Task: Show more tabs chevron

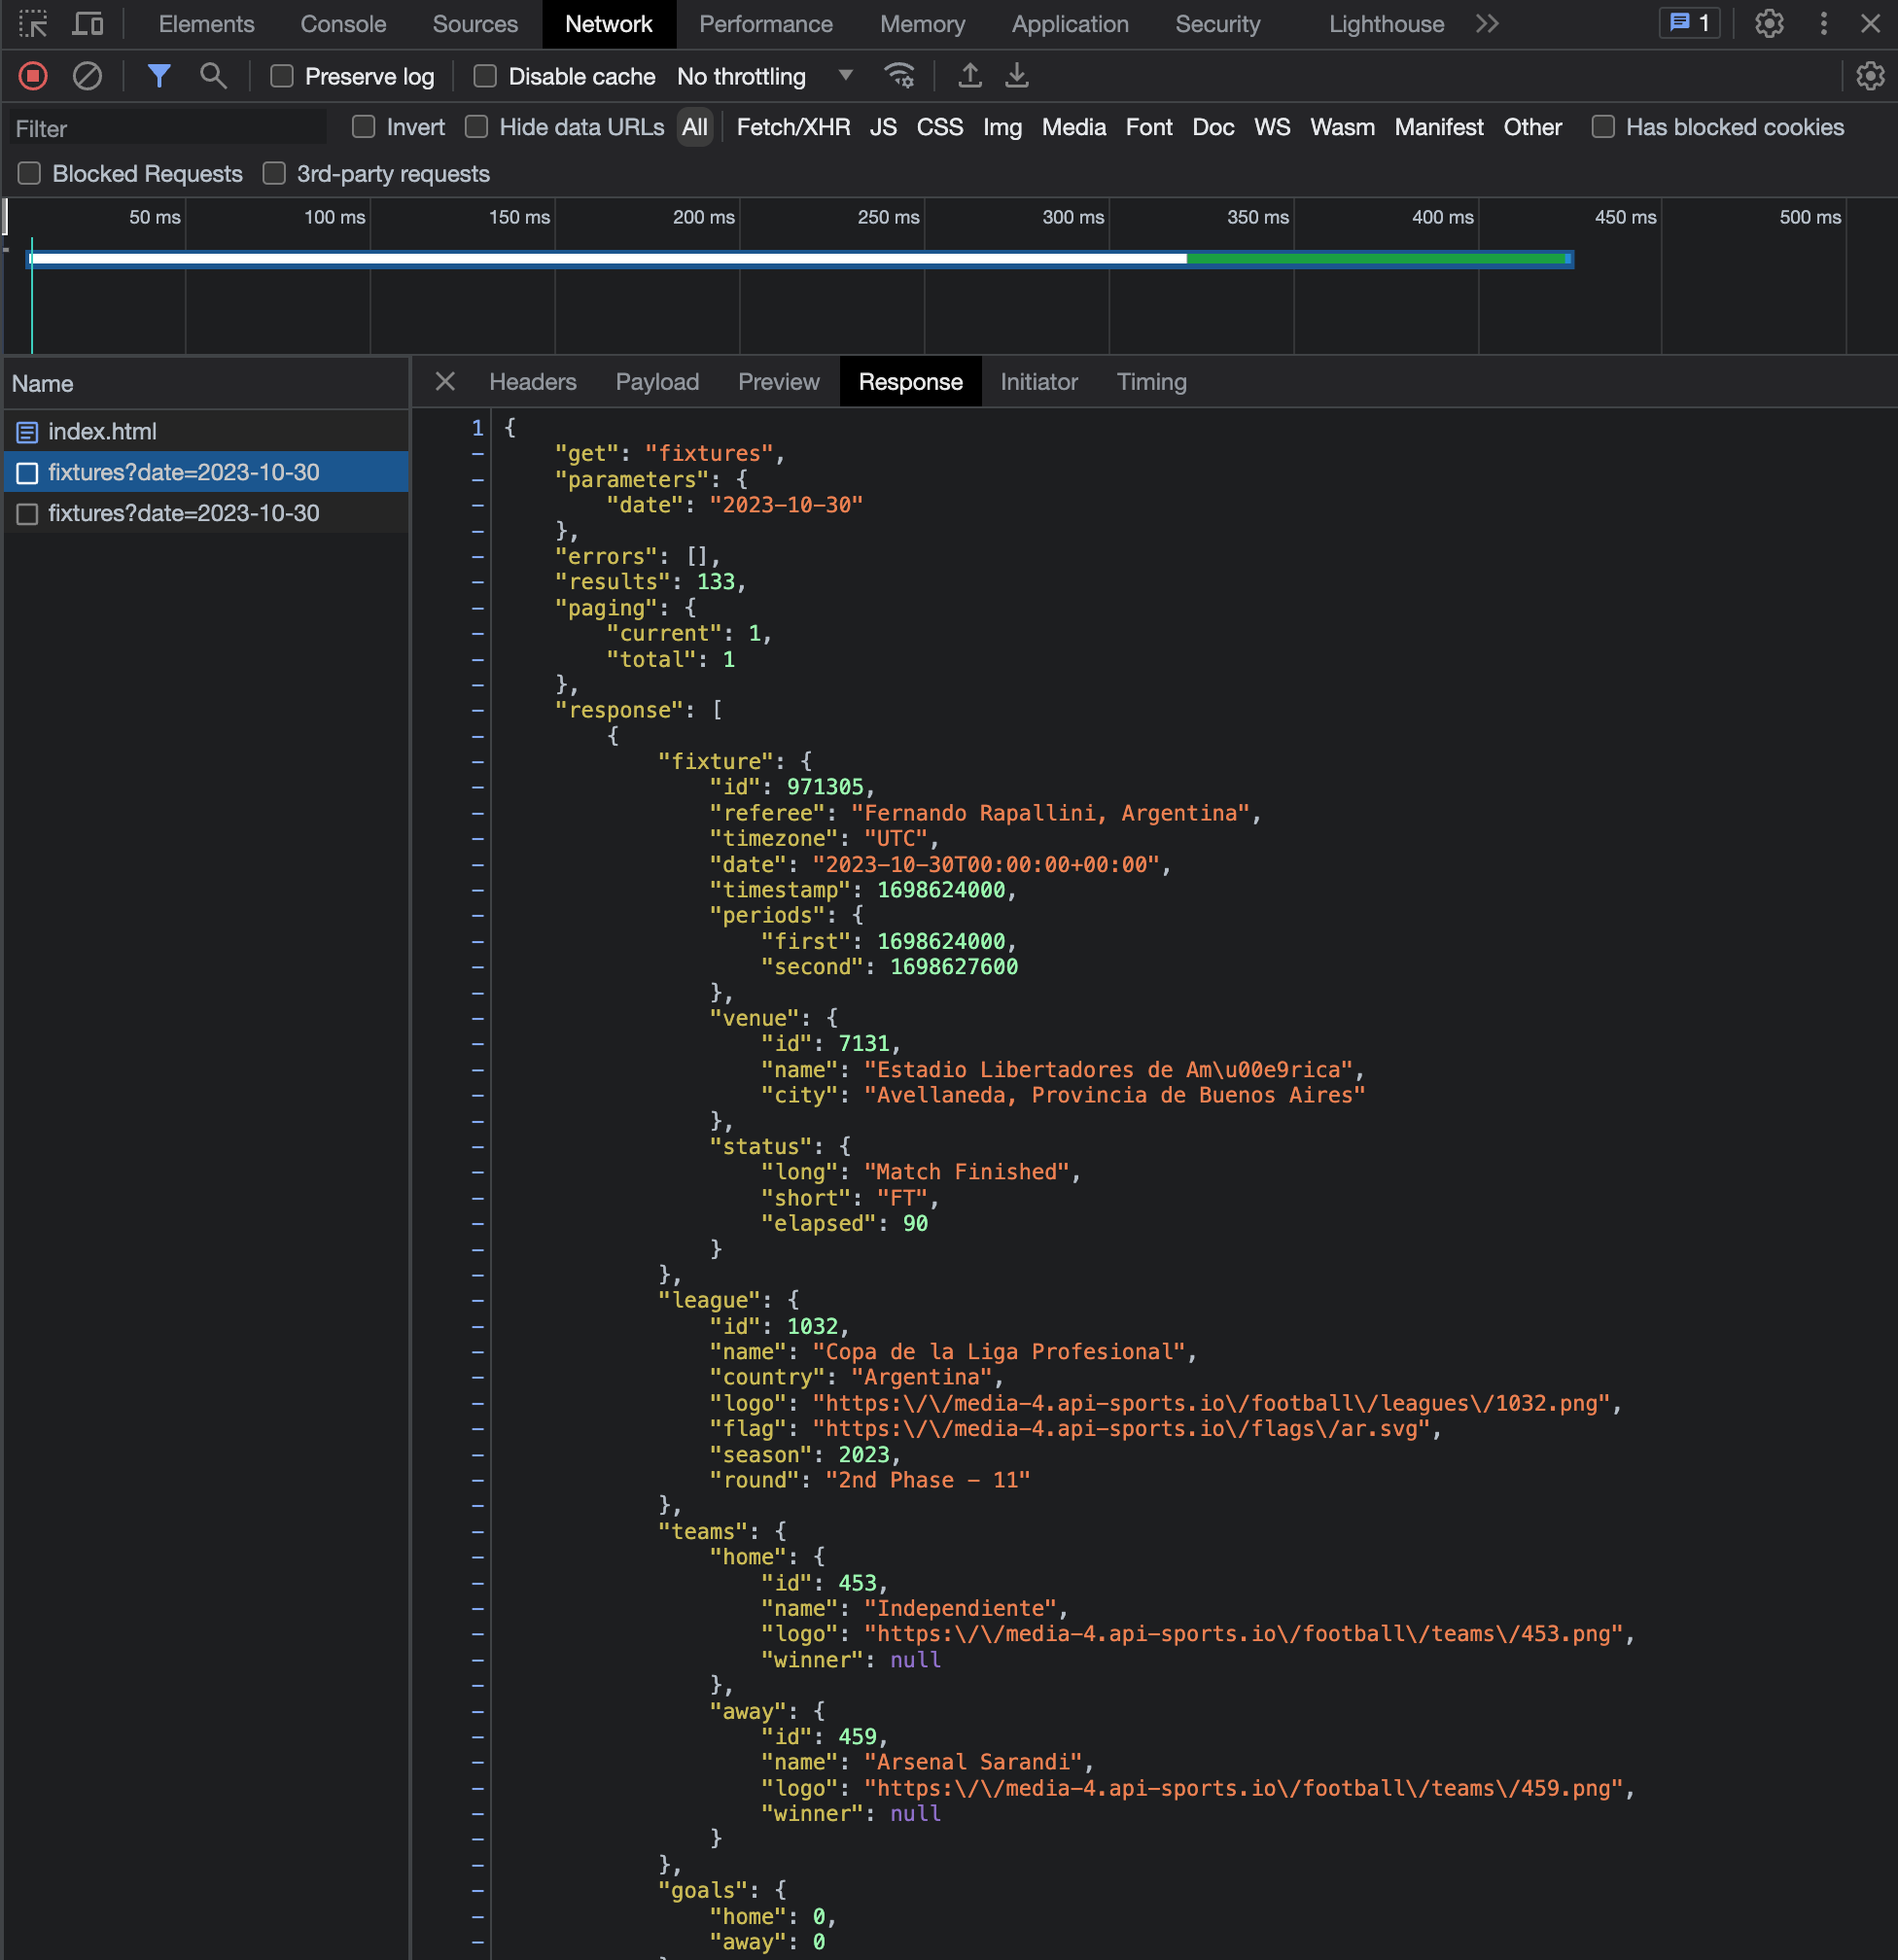Action: tap(1488, 24)
